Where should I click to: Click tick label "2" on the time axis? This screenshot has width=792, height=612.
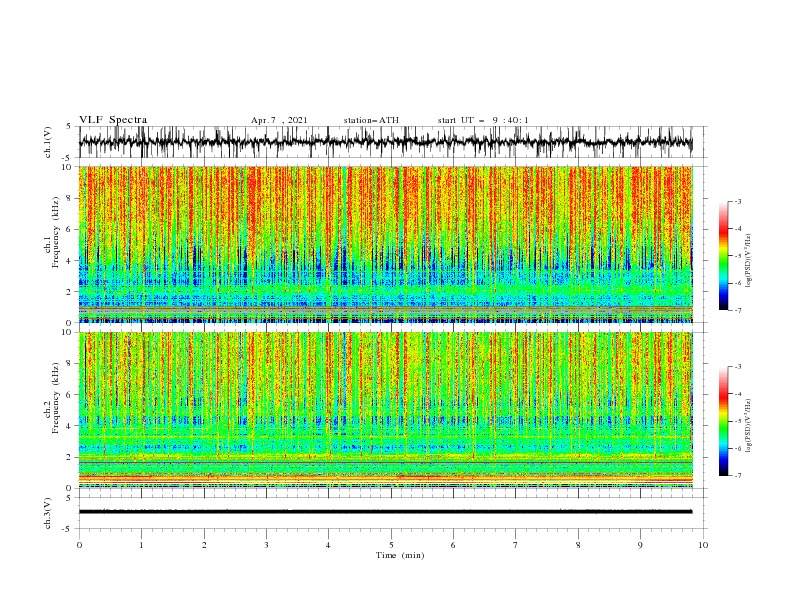click(204, 545)
